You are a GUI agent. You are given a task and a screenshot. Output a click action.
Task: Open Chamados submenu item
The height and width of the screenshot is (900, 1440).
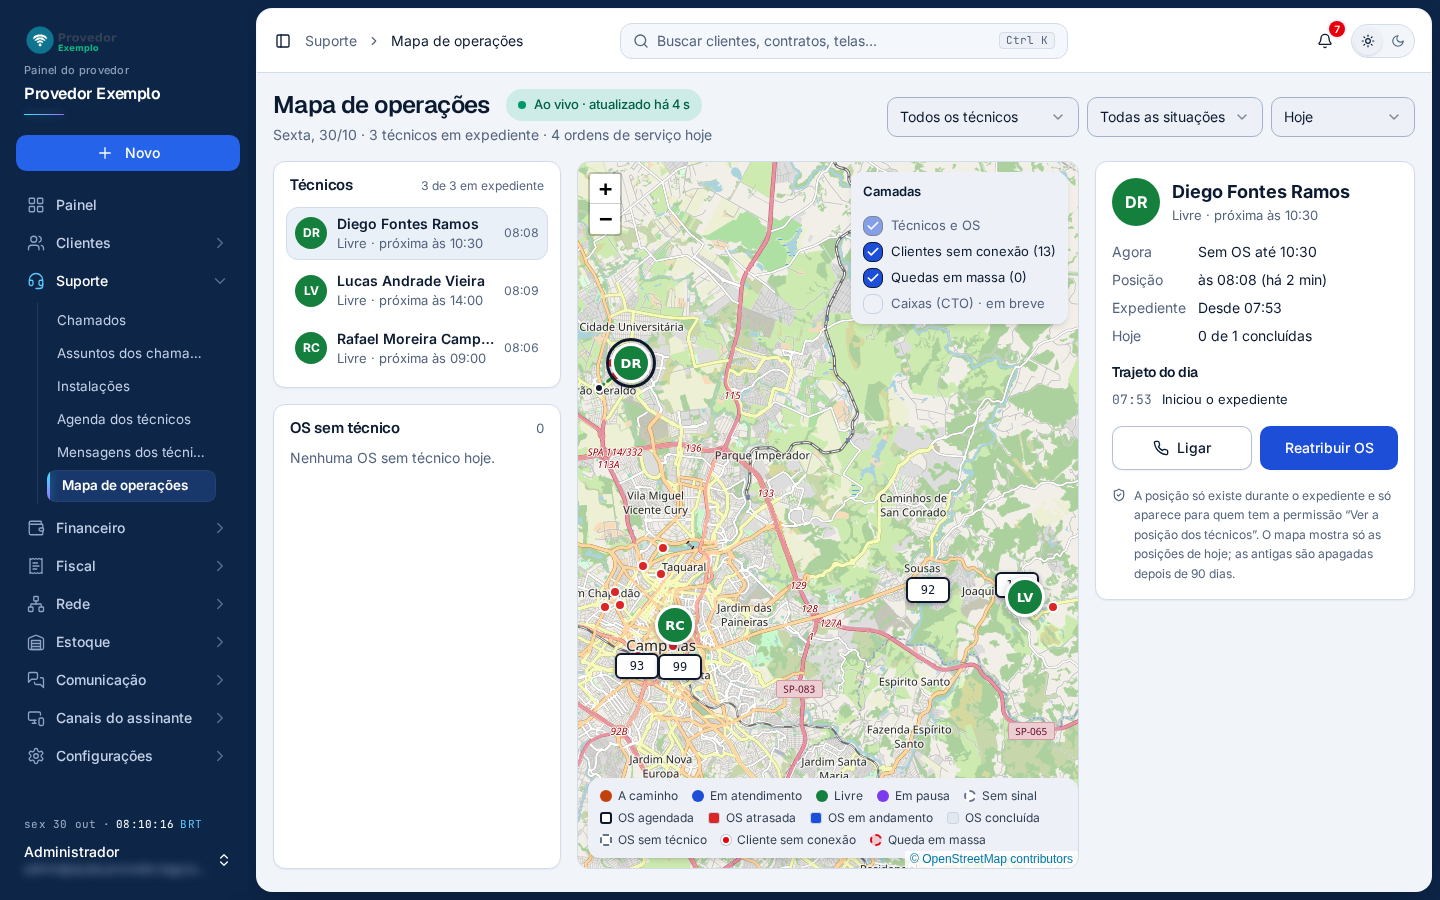click(x=91, y=320)
